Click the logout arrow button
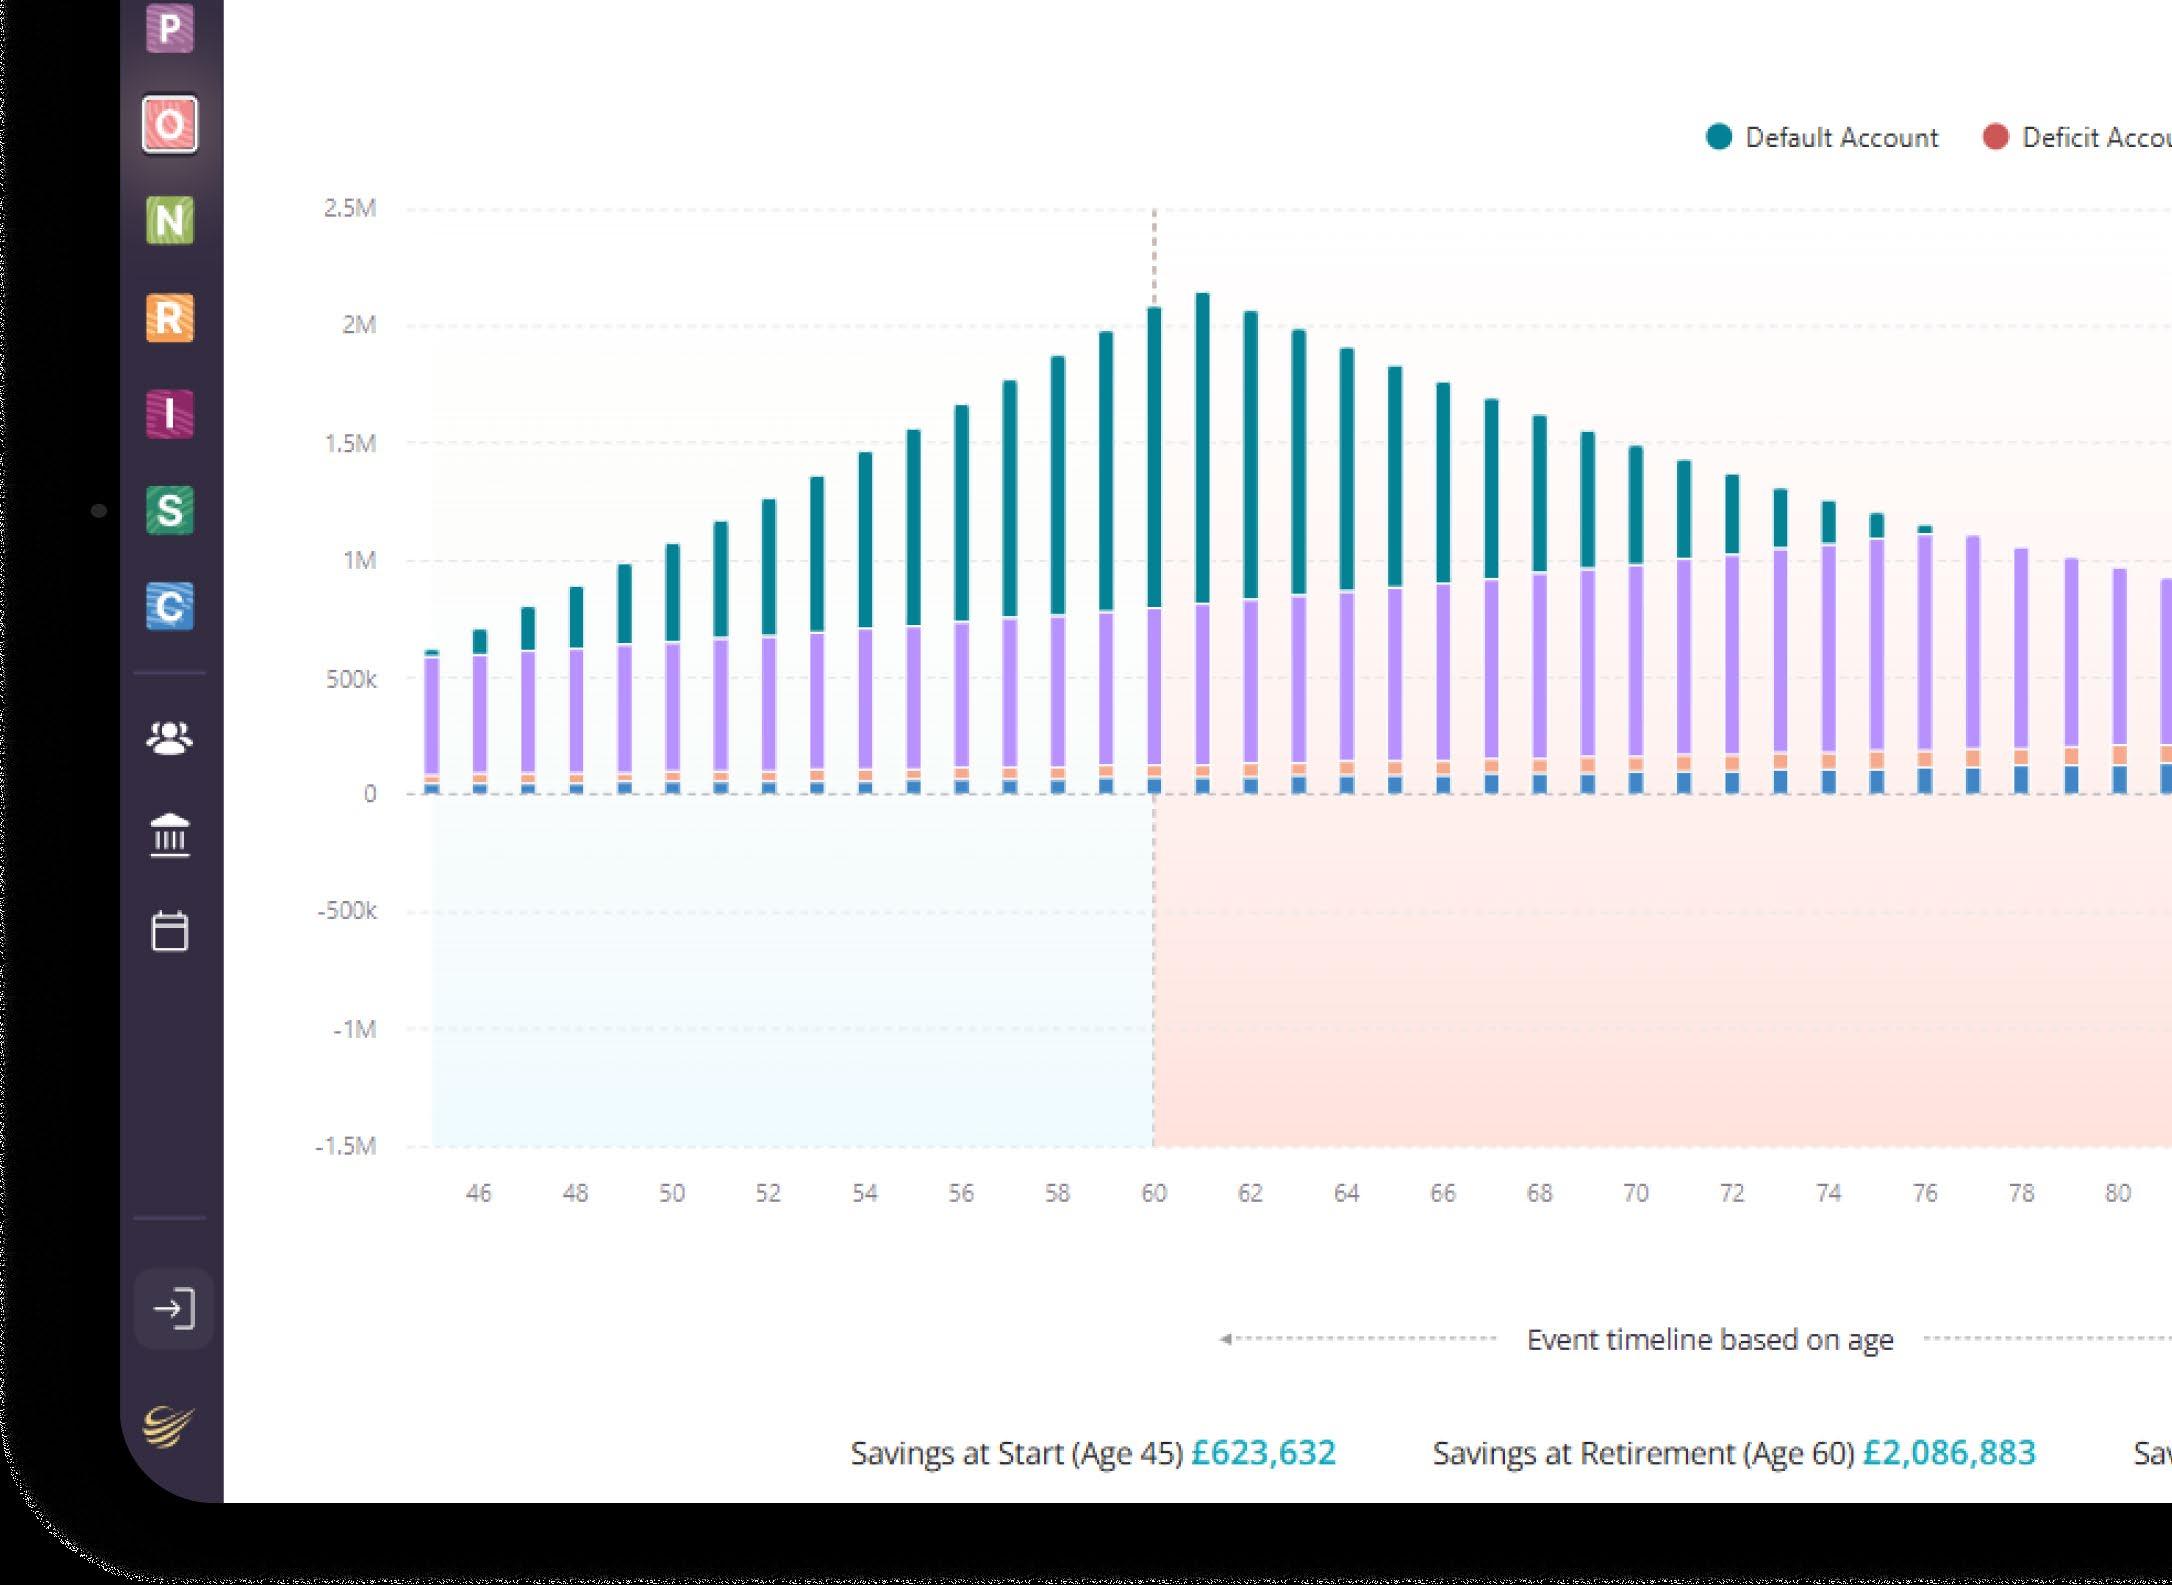Image resolution: width=2172 pixels, height=1585 pixels. pyautogui.click(x=173, y=1309)
